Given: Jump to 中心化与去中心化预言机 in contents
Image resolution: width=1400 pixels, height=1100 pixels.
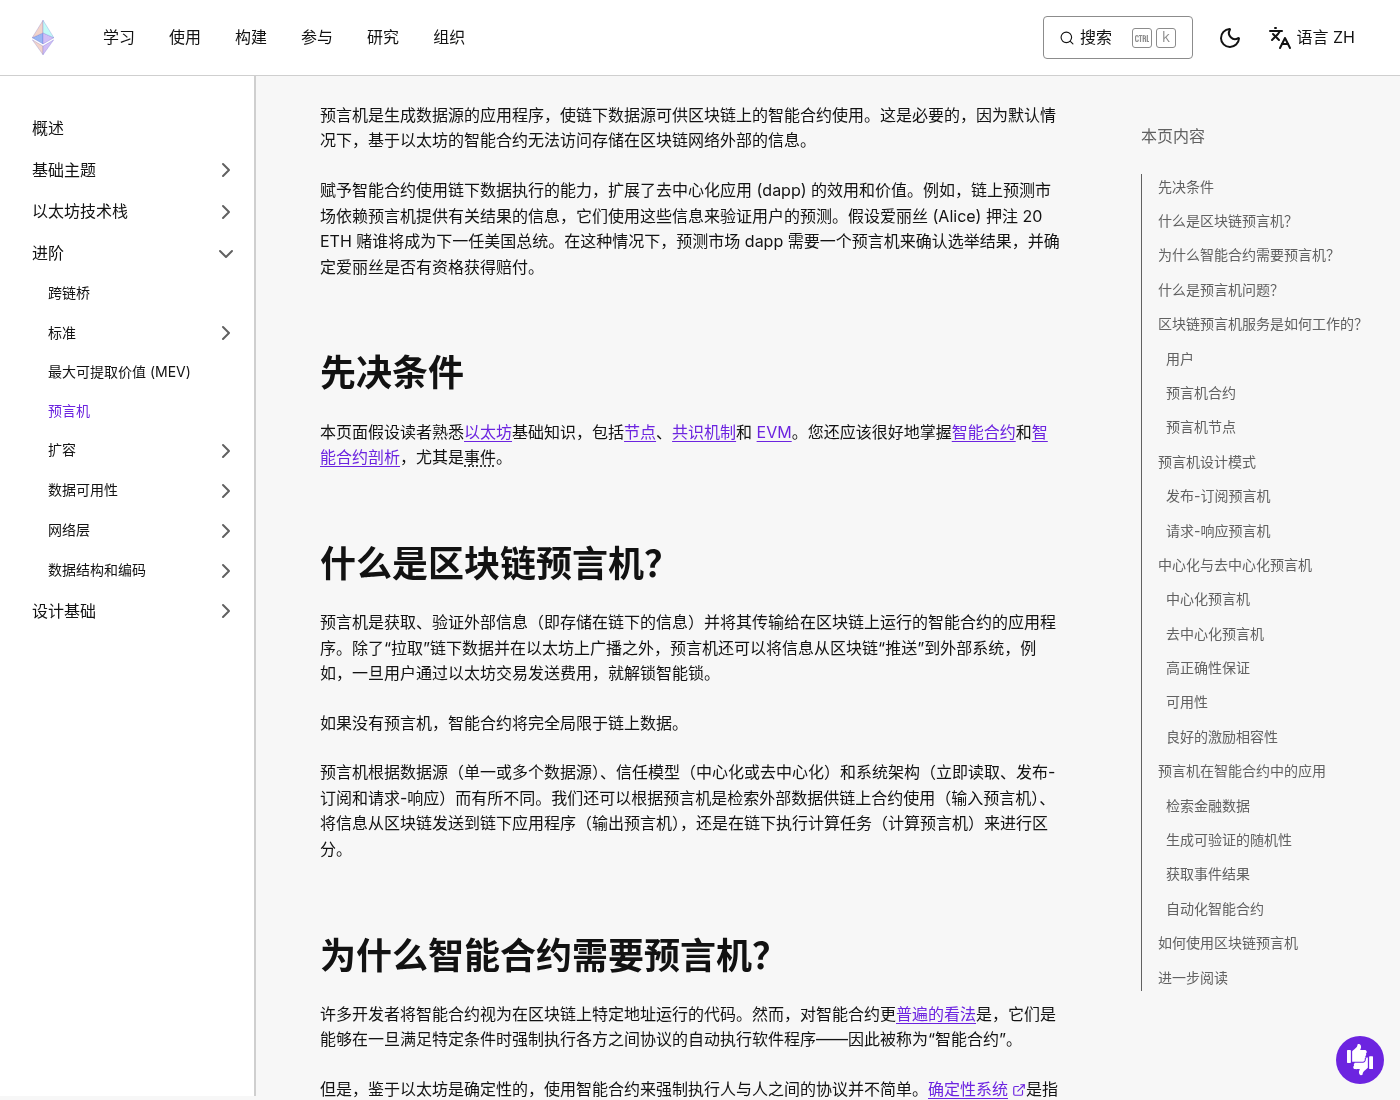Looking at the screenshot, I should 1235,565.
